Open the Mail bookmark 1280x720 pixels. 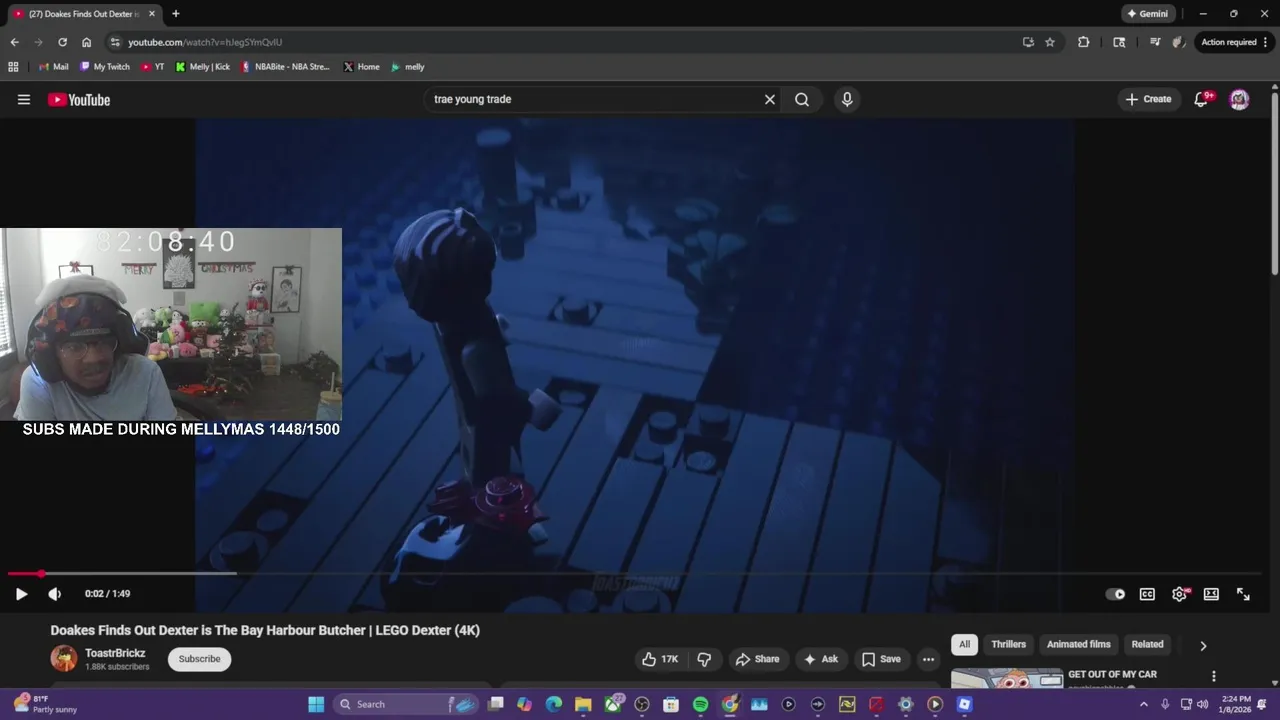[x=54, y=67]
